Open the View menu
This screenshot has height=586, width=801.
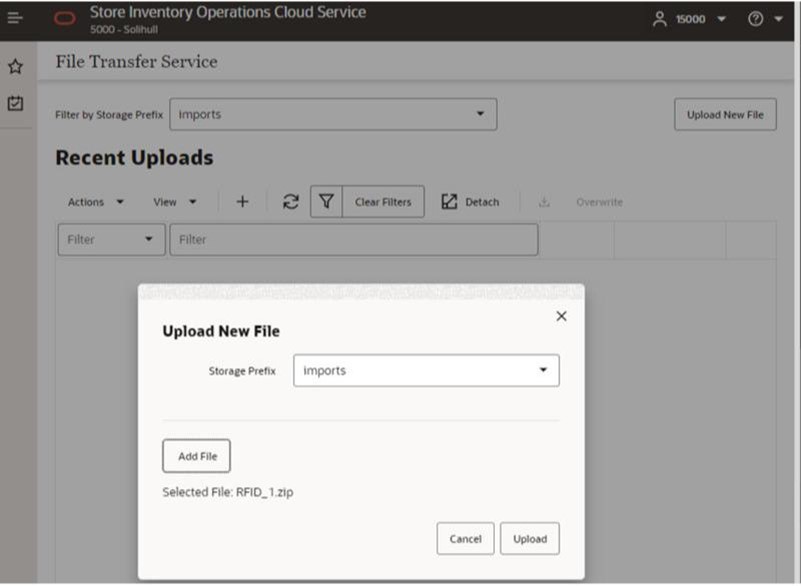pyautogui.click(x=175, y=202)
